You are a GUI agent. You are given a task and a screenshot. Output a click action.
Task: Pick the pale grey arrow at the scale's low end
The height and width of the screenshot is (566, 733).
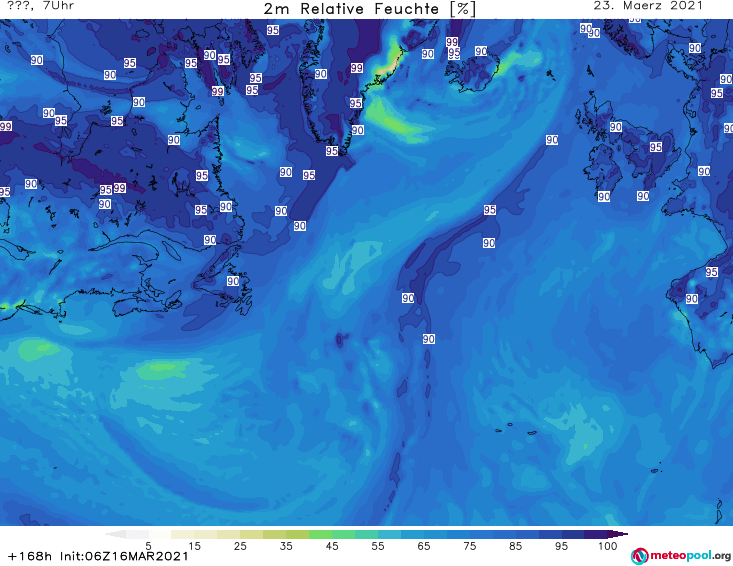[x=115, y=534]
